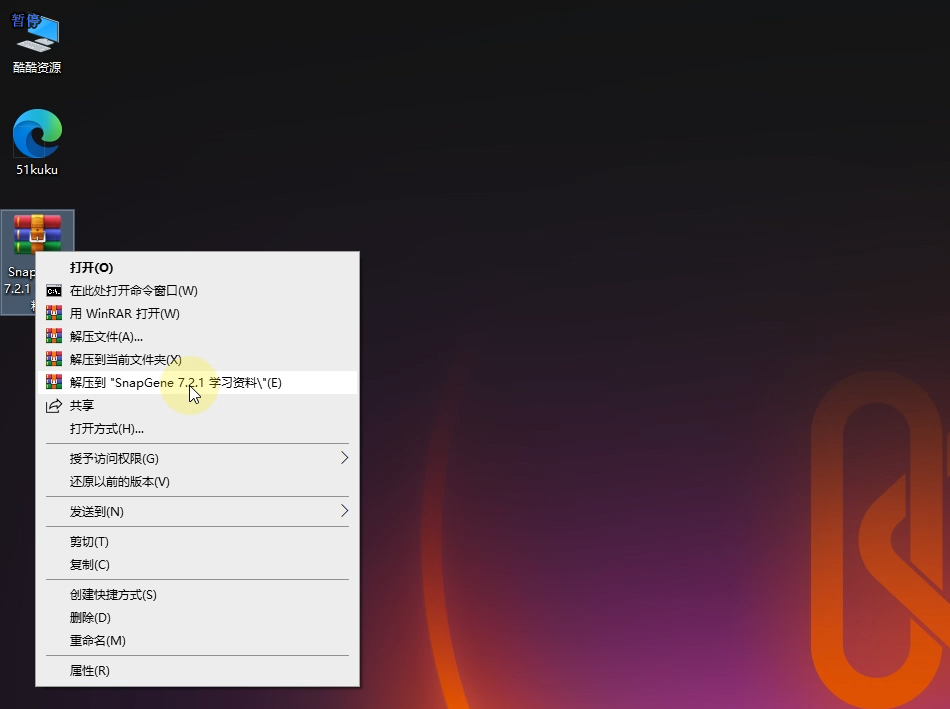The image size is (950, 709).
Task: Click WinRAR icon next to 解压到当前文件夹
Action: pos(54,360)
